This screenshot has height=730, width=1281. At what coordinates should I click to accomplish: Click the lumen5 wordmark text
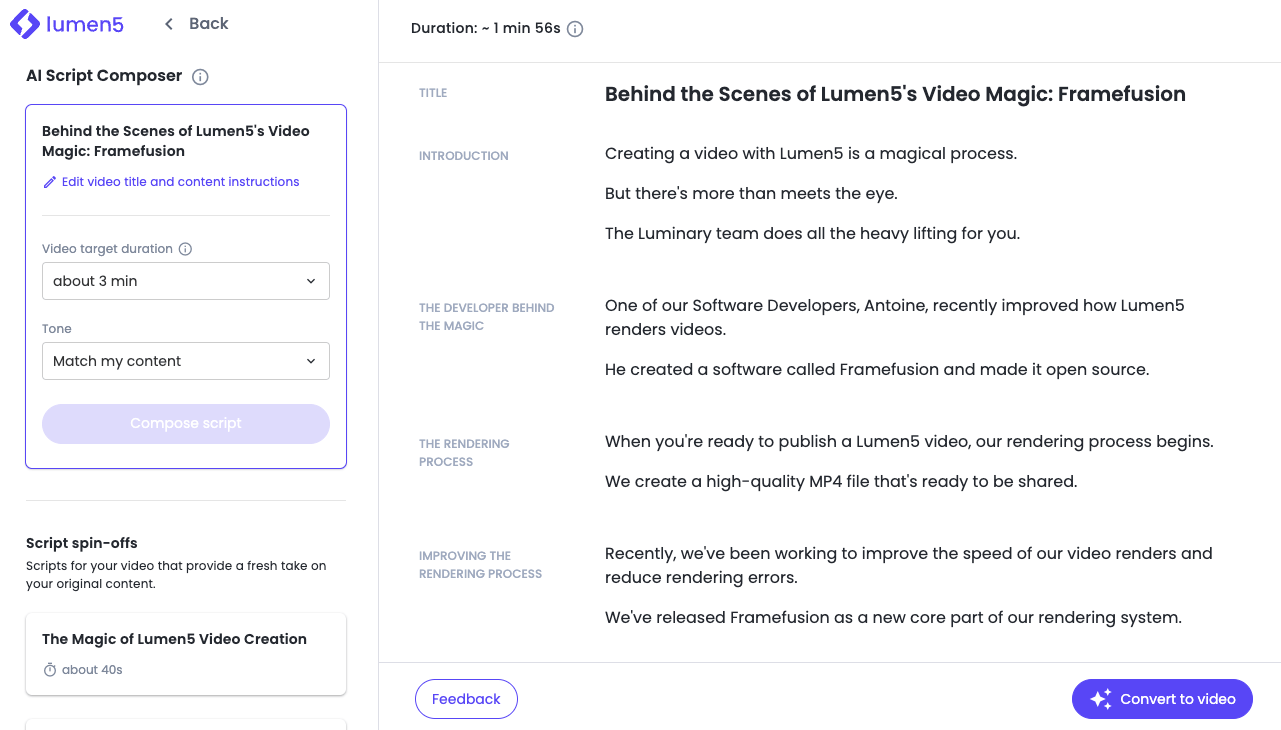(x=85, y=25)
